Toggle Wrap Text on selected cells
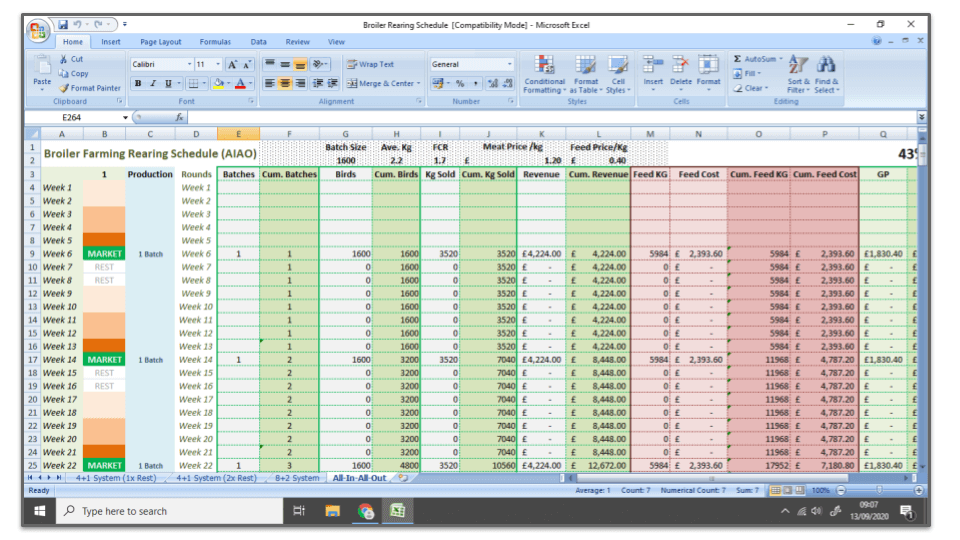The height and width of the screenshot is (540, 960). pos(371,64)
